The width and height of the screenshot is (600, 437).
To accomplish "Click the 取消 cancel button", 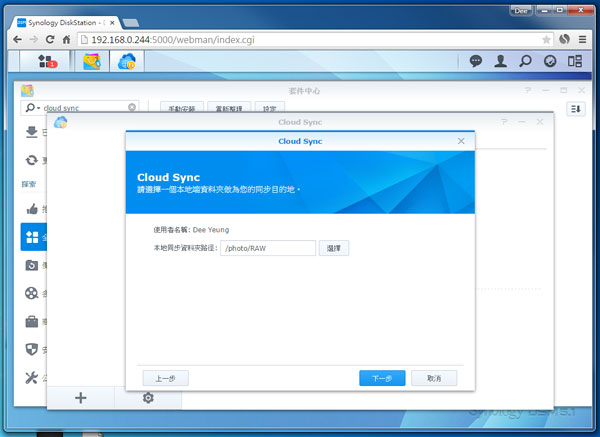I will pos(433,378).
